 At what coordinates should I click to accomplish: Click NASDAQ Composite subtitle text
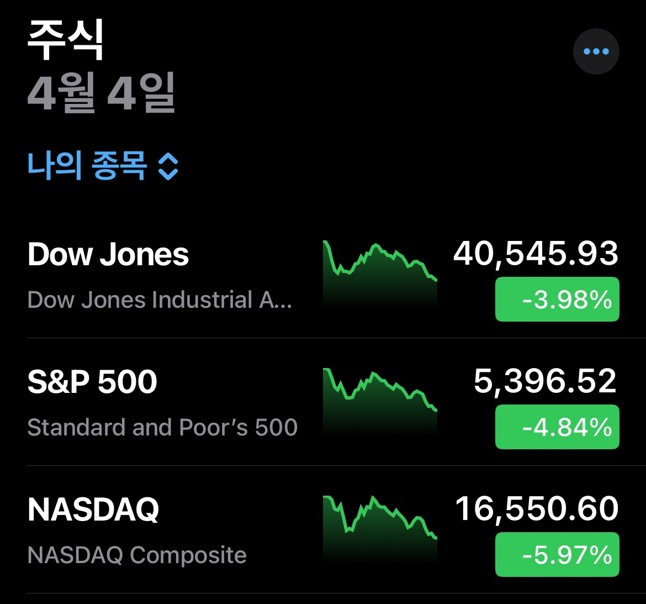[137, 555]
